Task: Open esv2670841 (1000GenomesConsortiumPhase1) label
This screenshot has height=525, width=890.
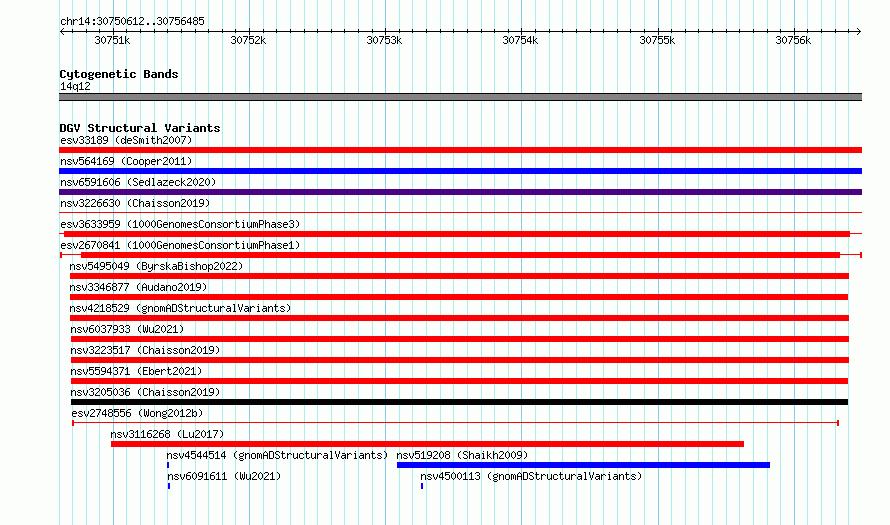Action: [180, 245]
